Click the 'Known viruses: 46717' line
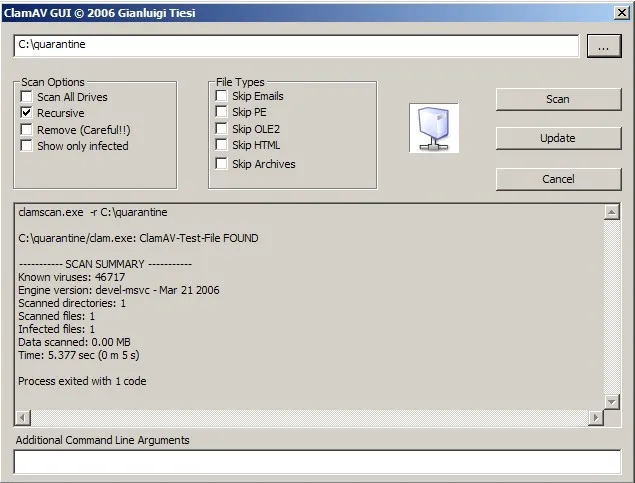635x483 pixels. point(72,277)
